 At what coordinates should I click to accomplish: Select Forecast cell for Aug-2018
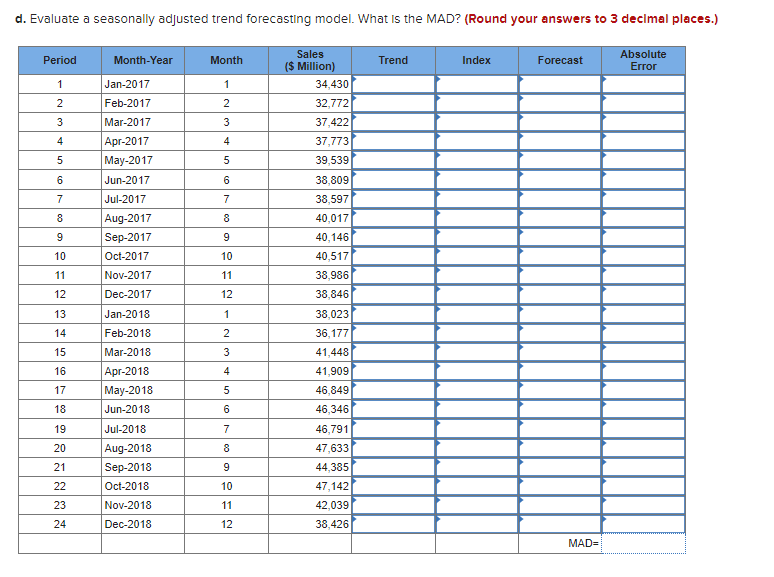point(560,448)
